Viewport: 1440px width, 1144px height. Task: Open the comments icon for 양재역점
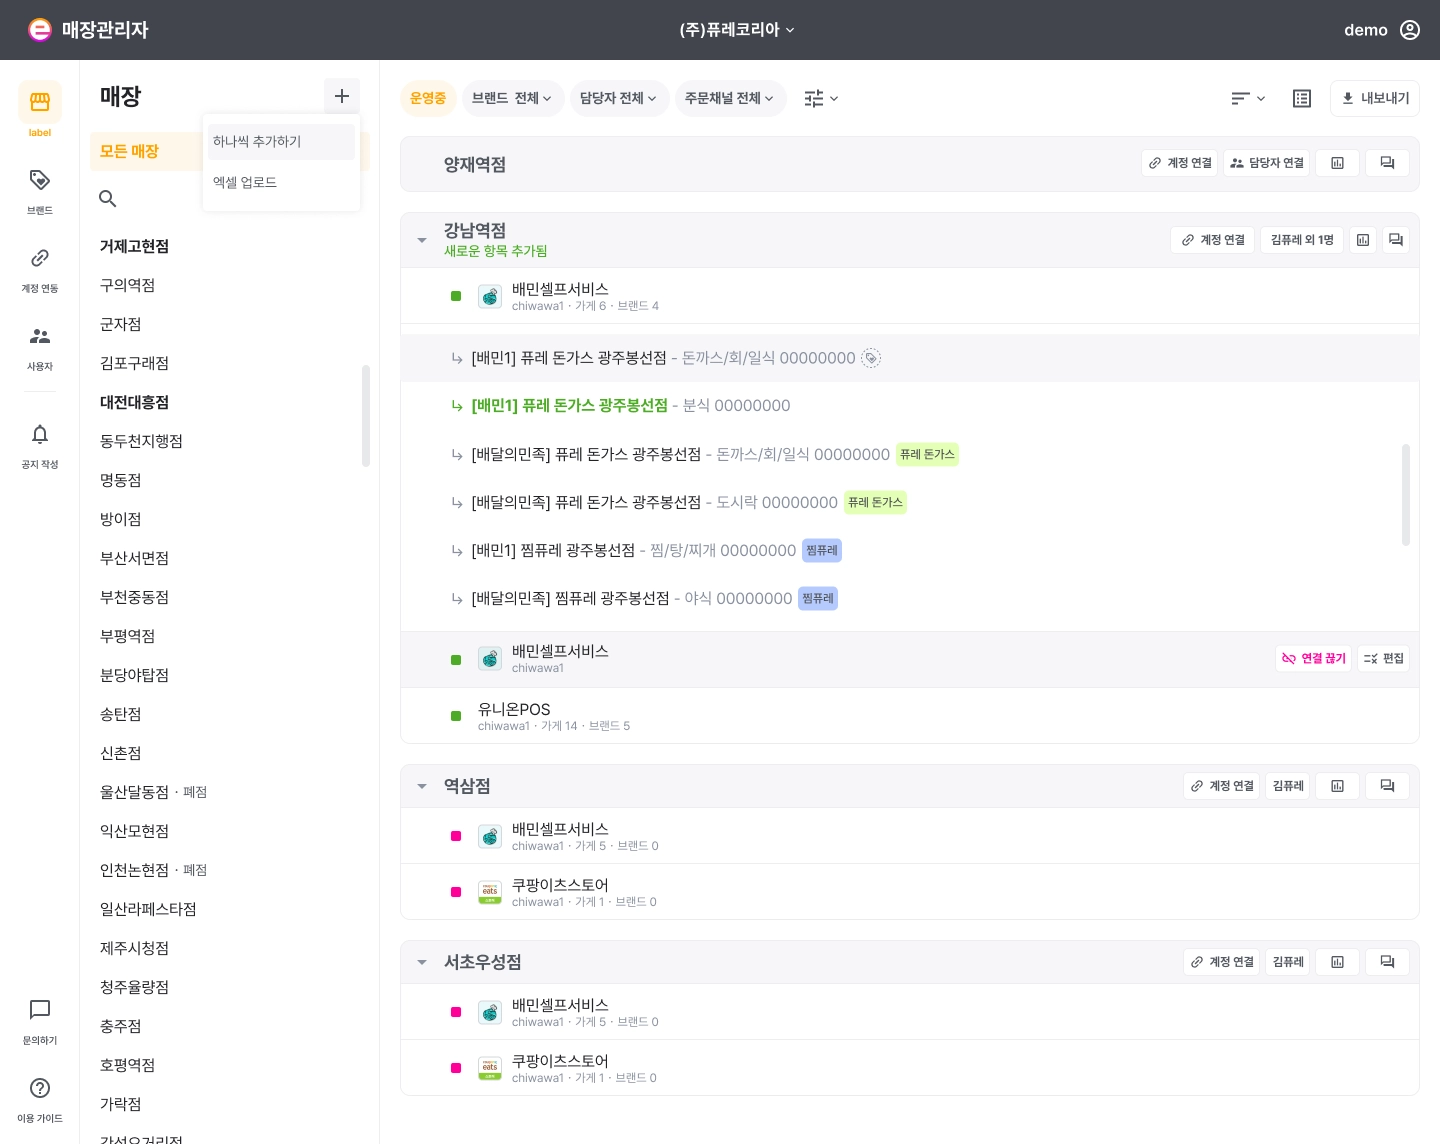[1387, 163]
